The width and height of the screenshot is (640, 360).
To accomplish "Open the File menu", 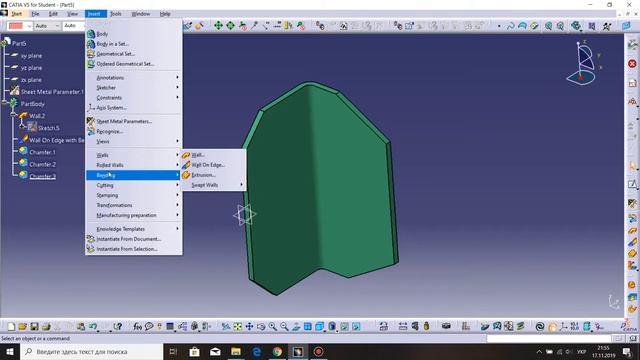I will 36,14.
